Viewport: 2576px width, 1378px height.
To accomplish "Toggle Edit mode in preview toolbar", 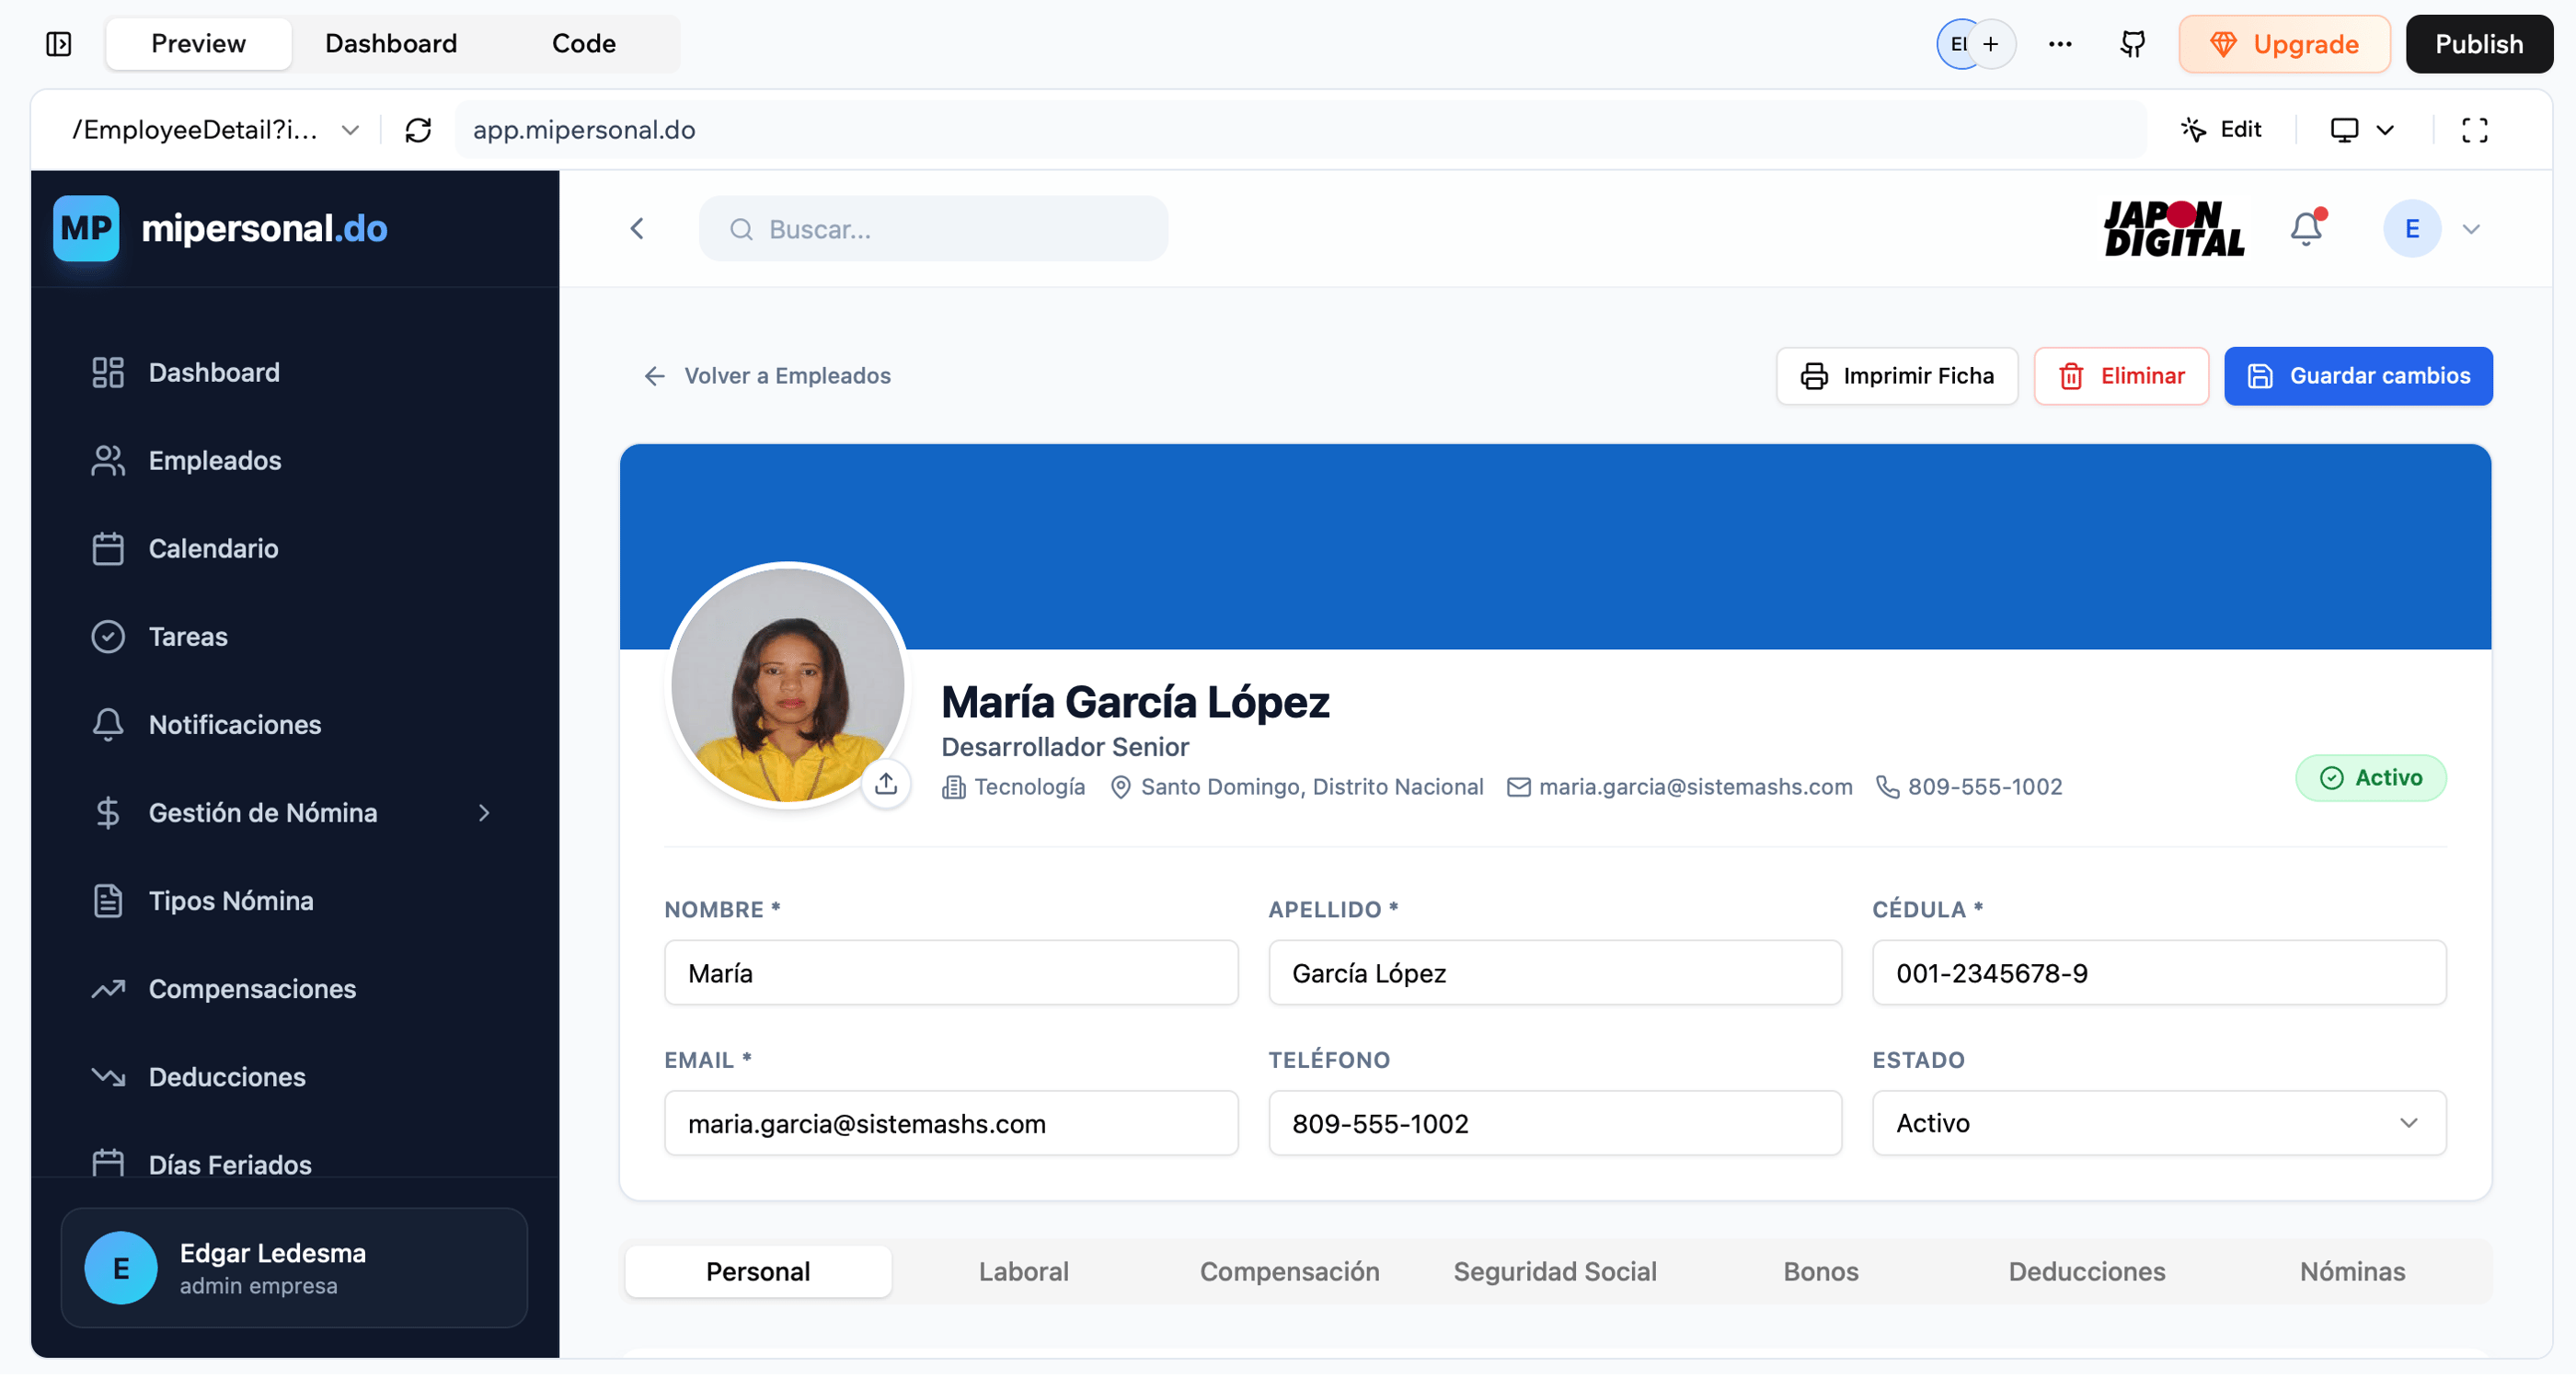I will point(2222,130).
